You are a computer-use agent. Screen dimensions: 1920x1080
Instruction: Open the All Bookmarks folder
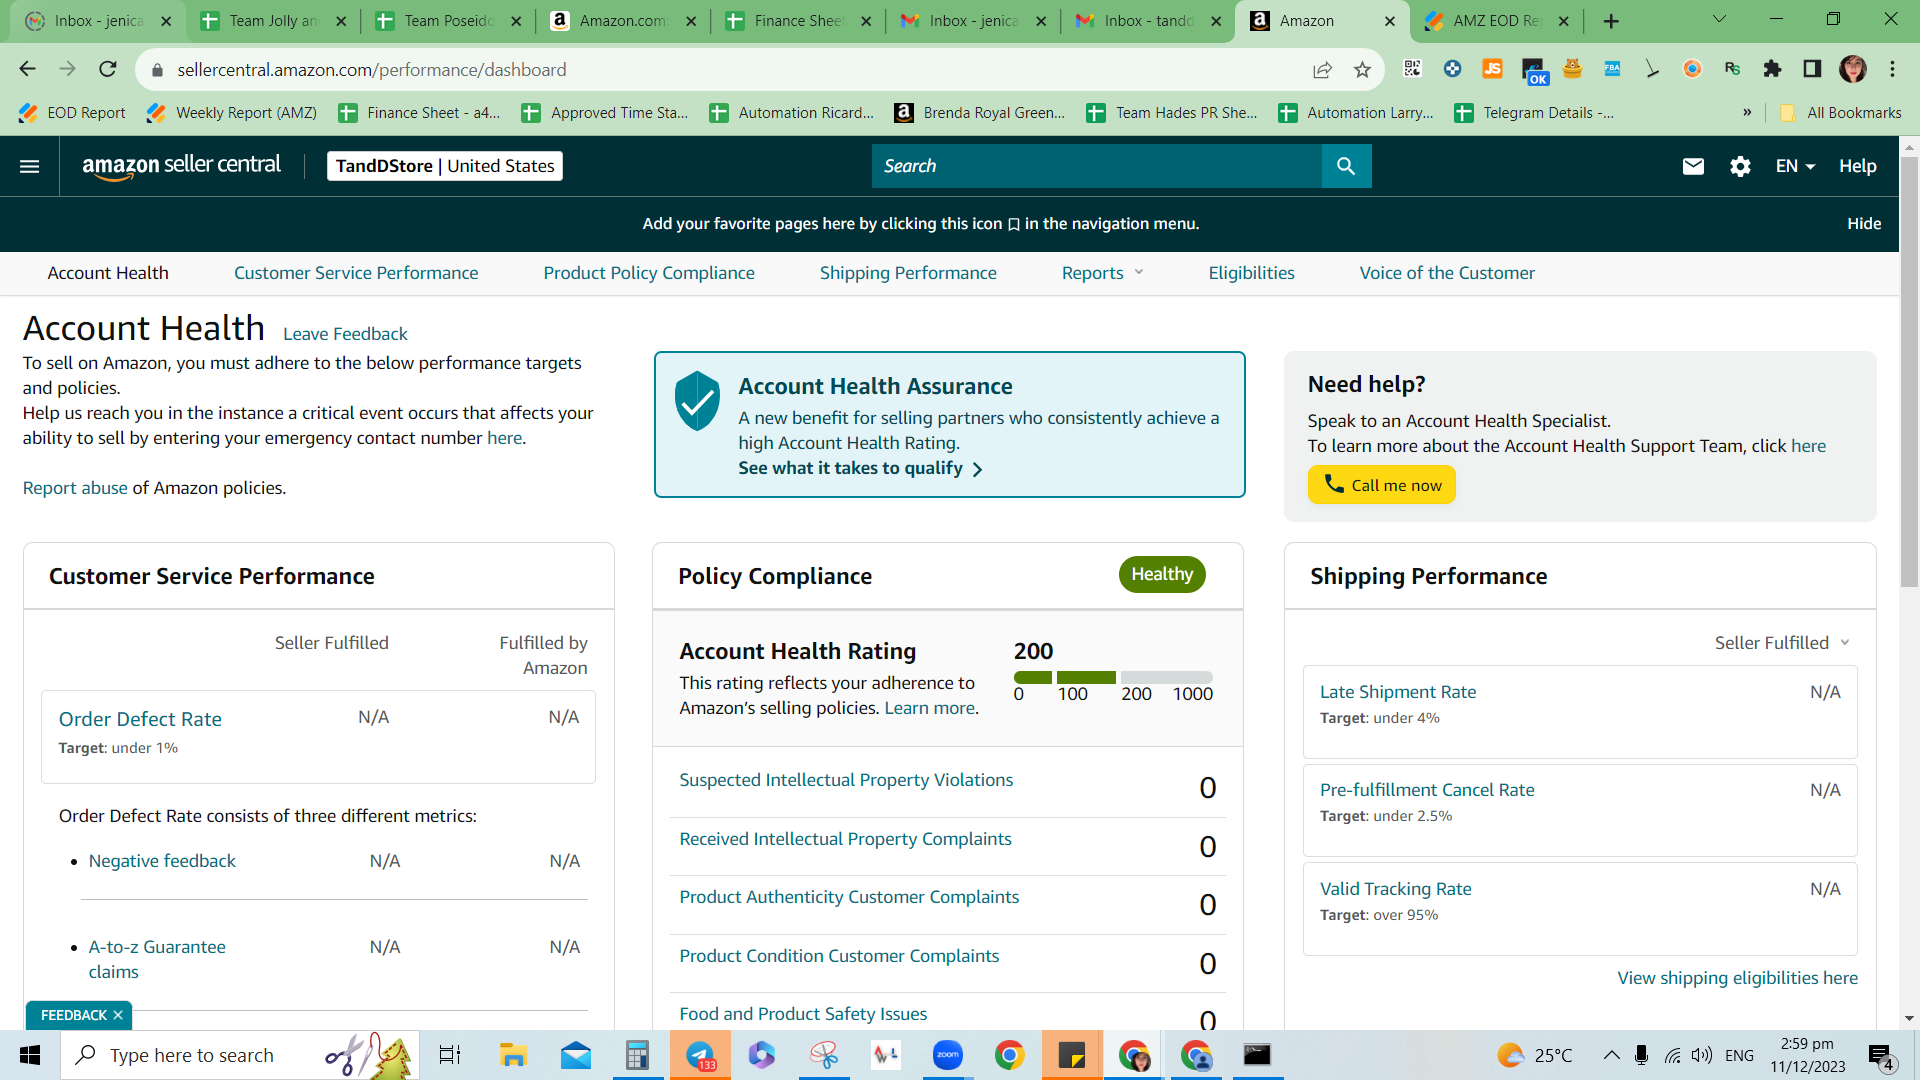coord(1840,113)
